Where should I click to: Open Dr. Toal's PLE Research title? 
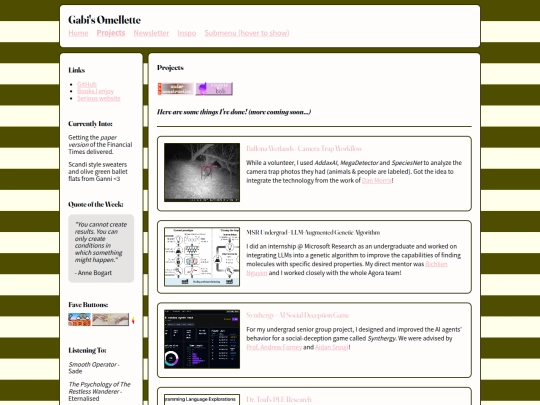279,399
